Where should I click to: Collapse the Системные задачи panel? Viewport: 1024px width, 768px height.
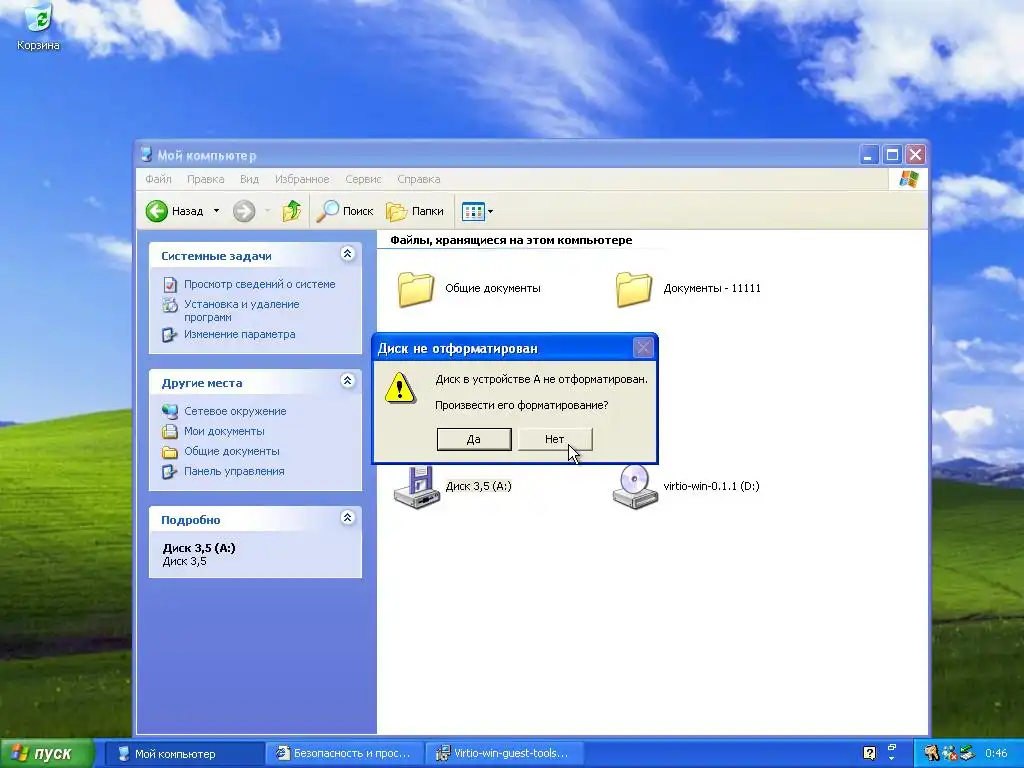pos(347,254)
